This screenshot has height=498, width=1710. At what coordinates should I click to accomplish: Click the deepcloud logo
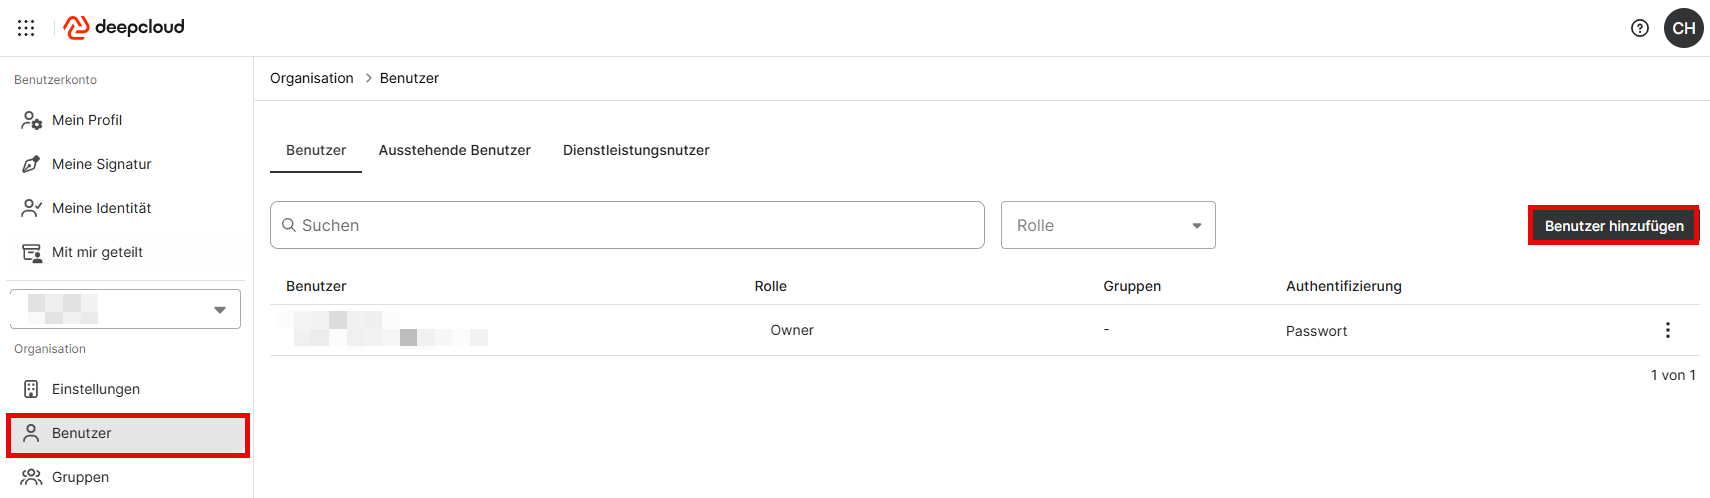(x=124, y=27)
